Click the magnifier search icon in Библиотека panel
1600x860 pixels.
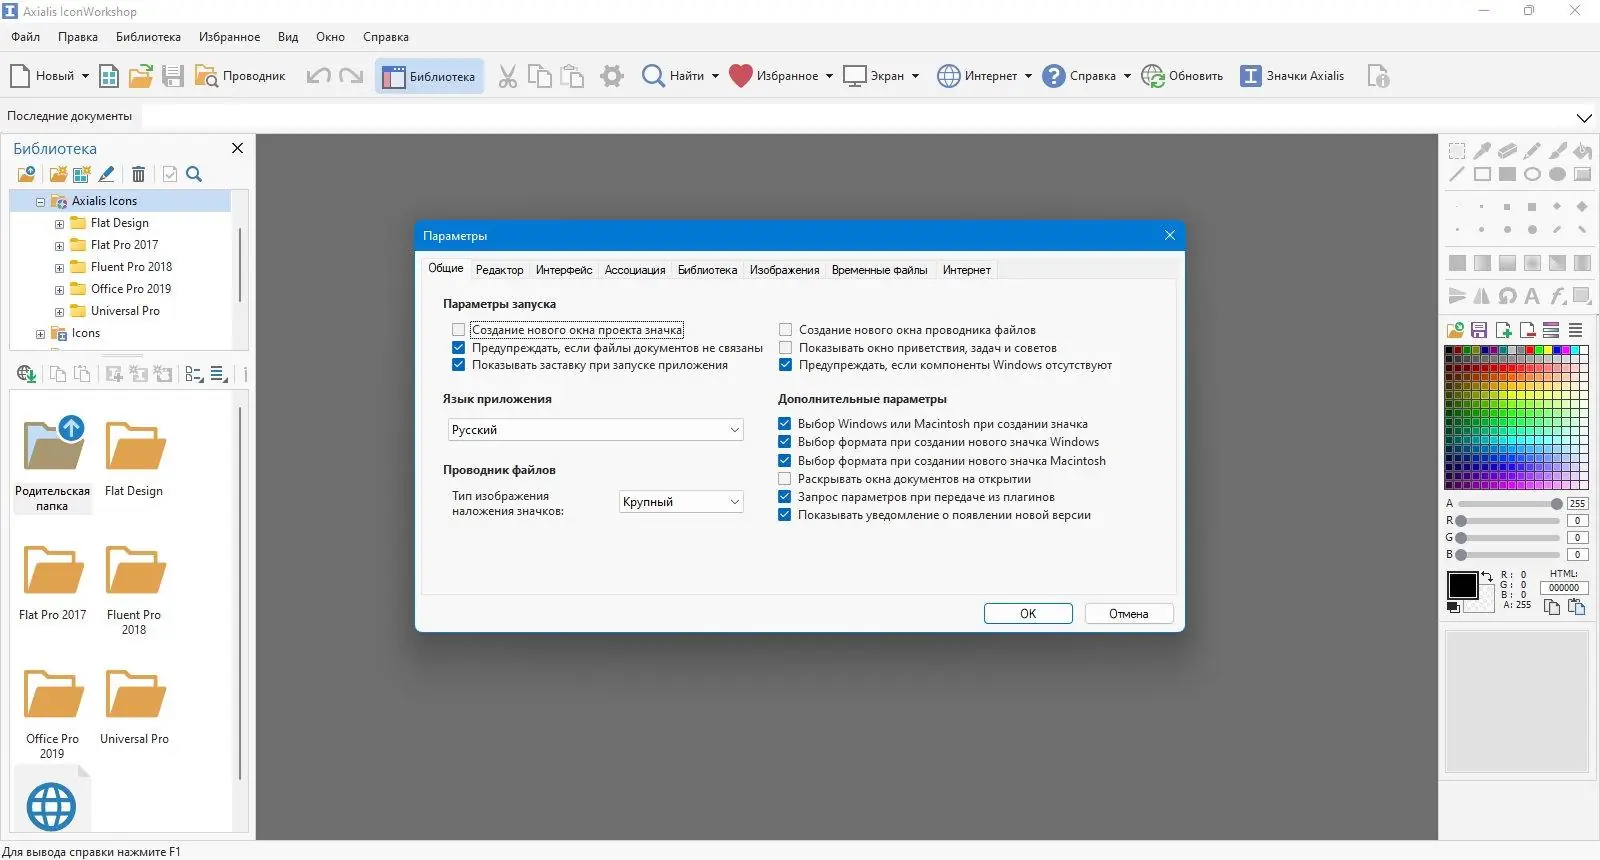[x=194, y=174]
